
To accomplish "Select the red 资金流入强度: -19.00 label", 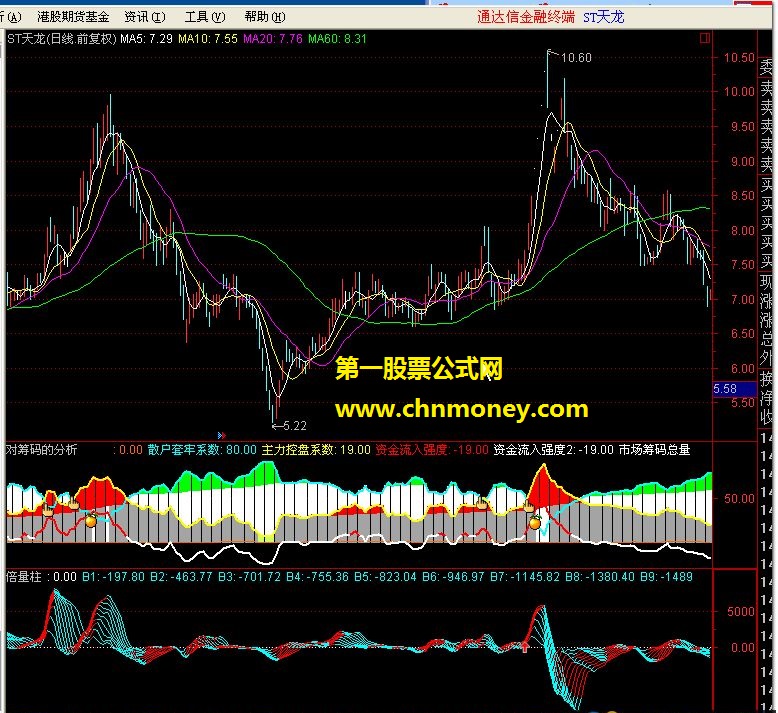I will (432, 450).
